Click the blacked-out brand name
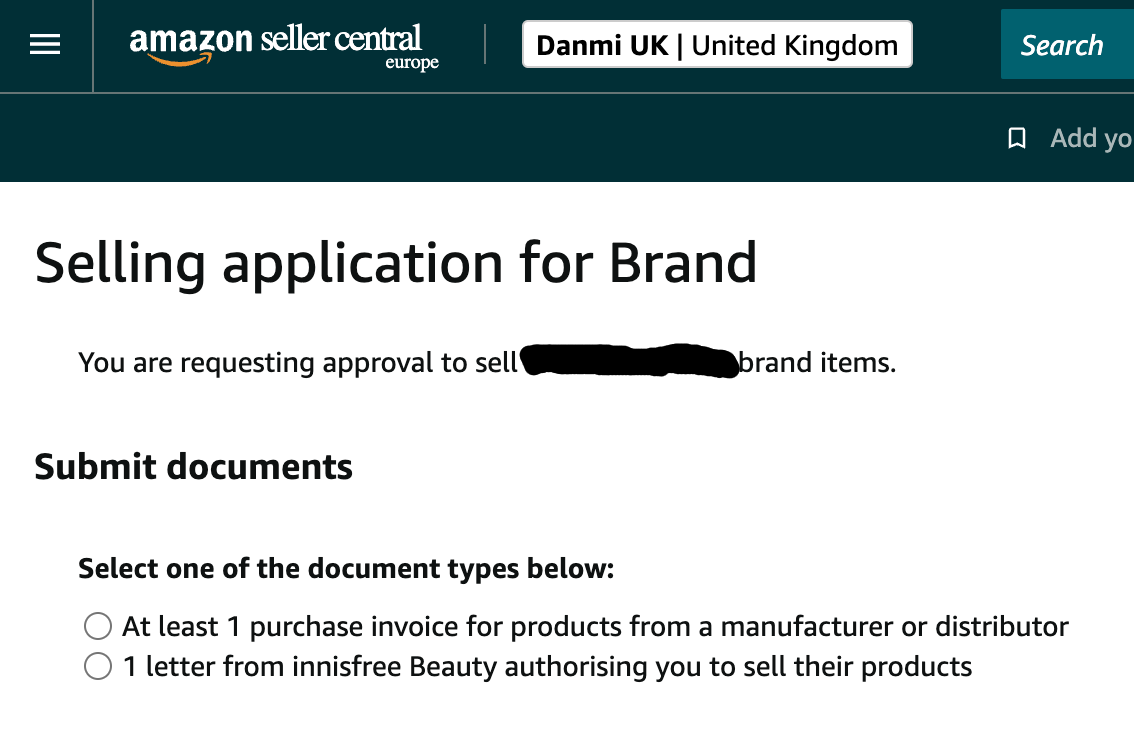The height and width of the screenshot is (732, 1134). coord(630,362)
